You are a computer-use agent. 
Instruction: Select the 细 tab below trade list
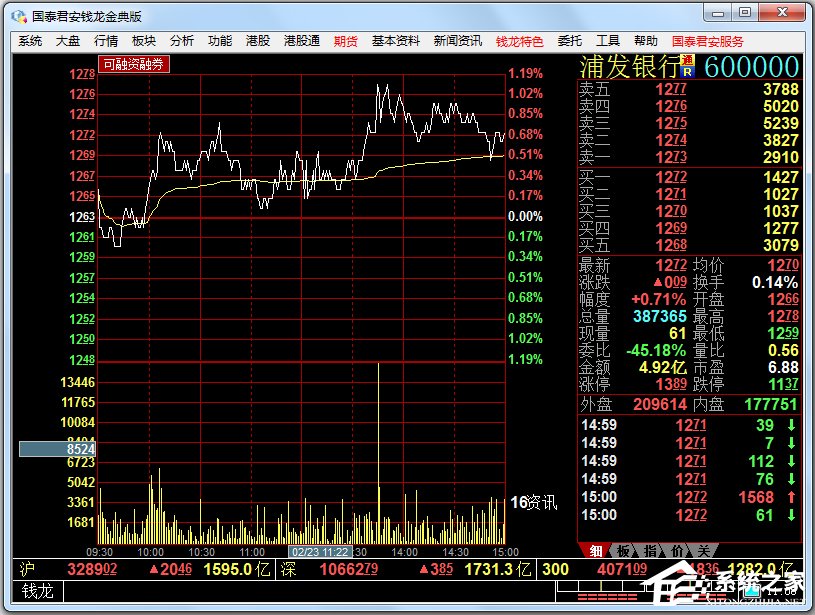pos(596,551)
